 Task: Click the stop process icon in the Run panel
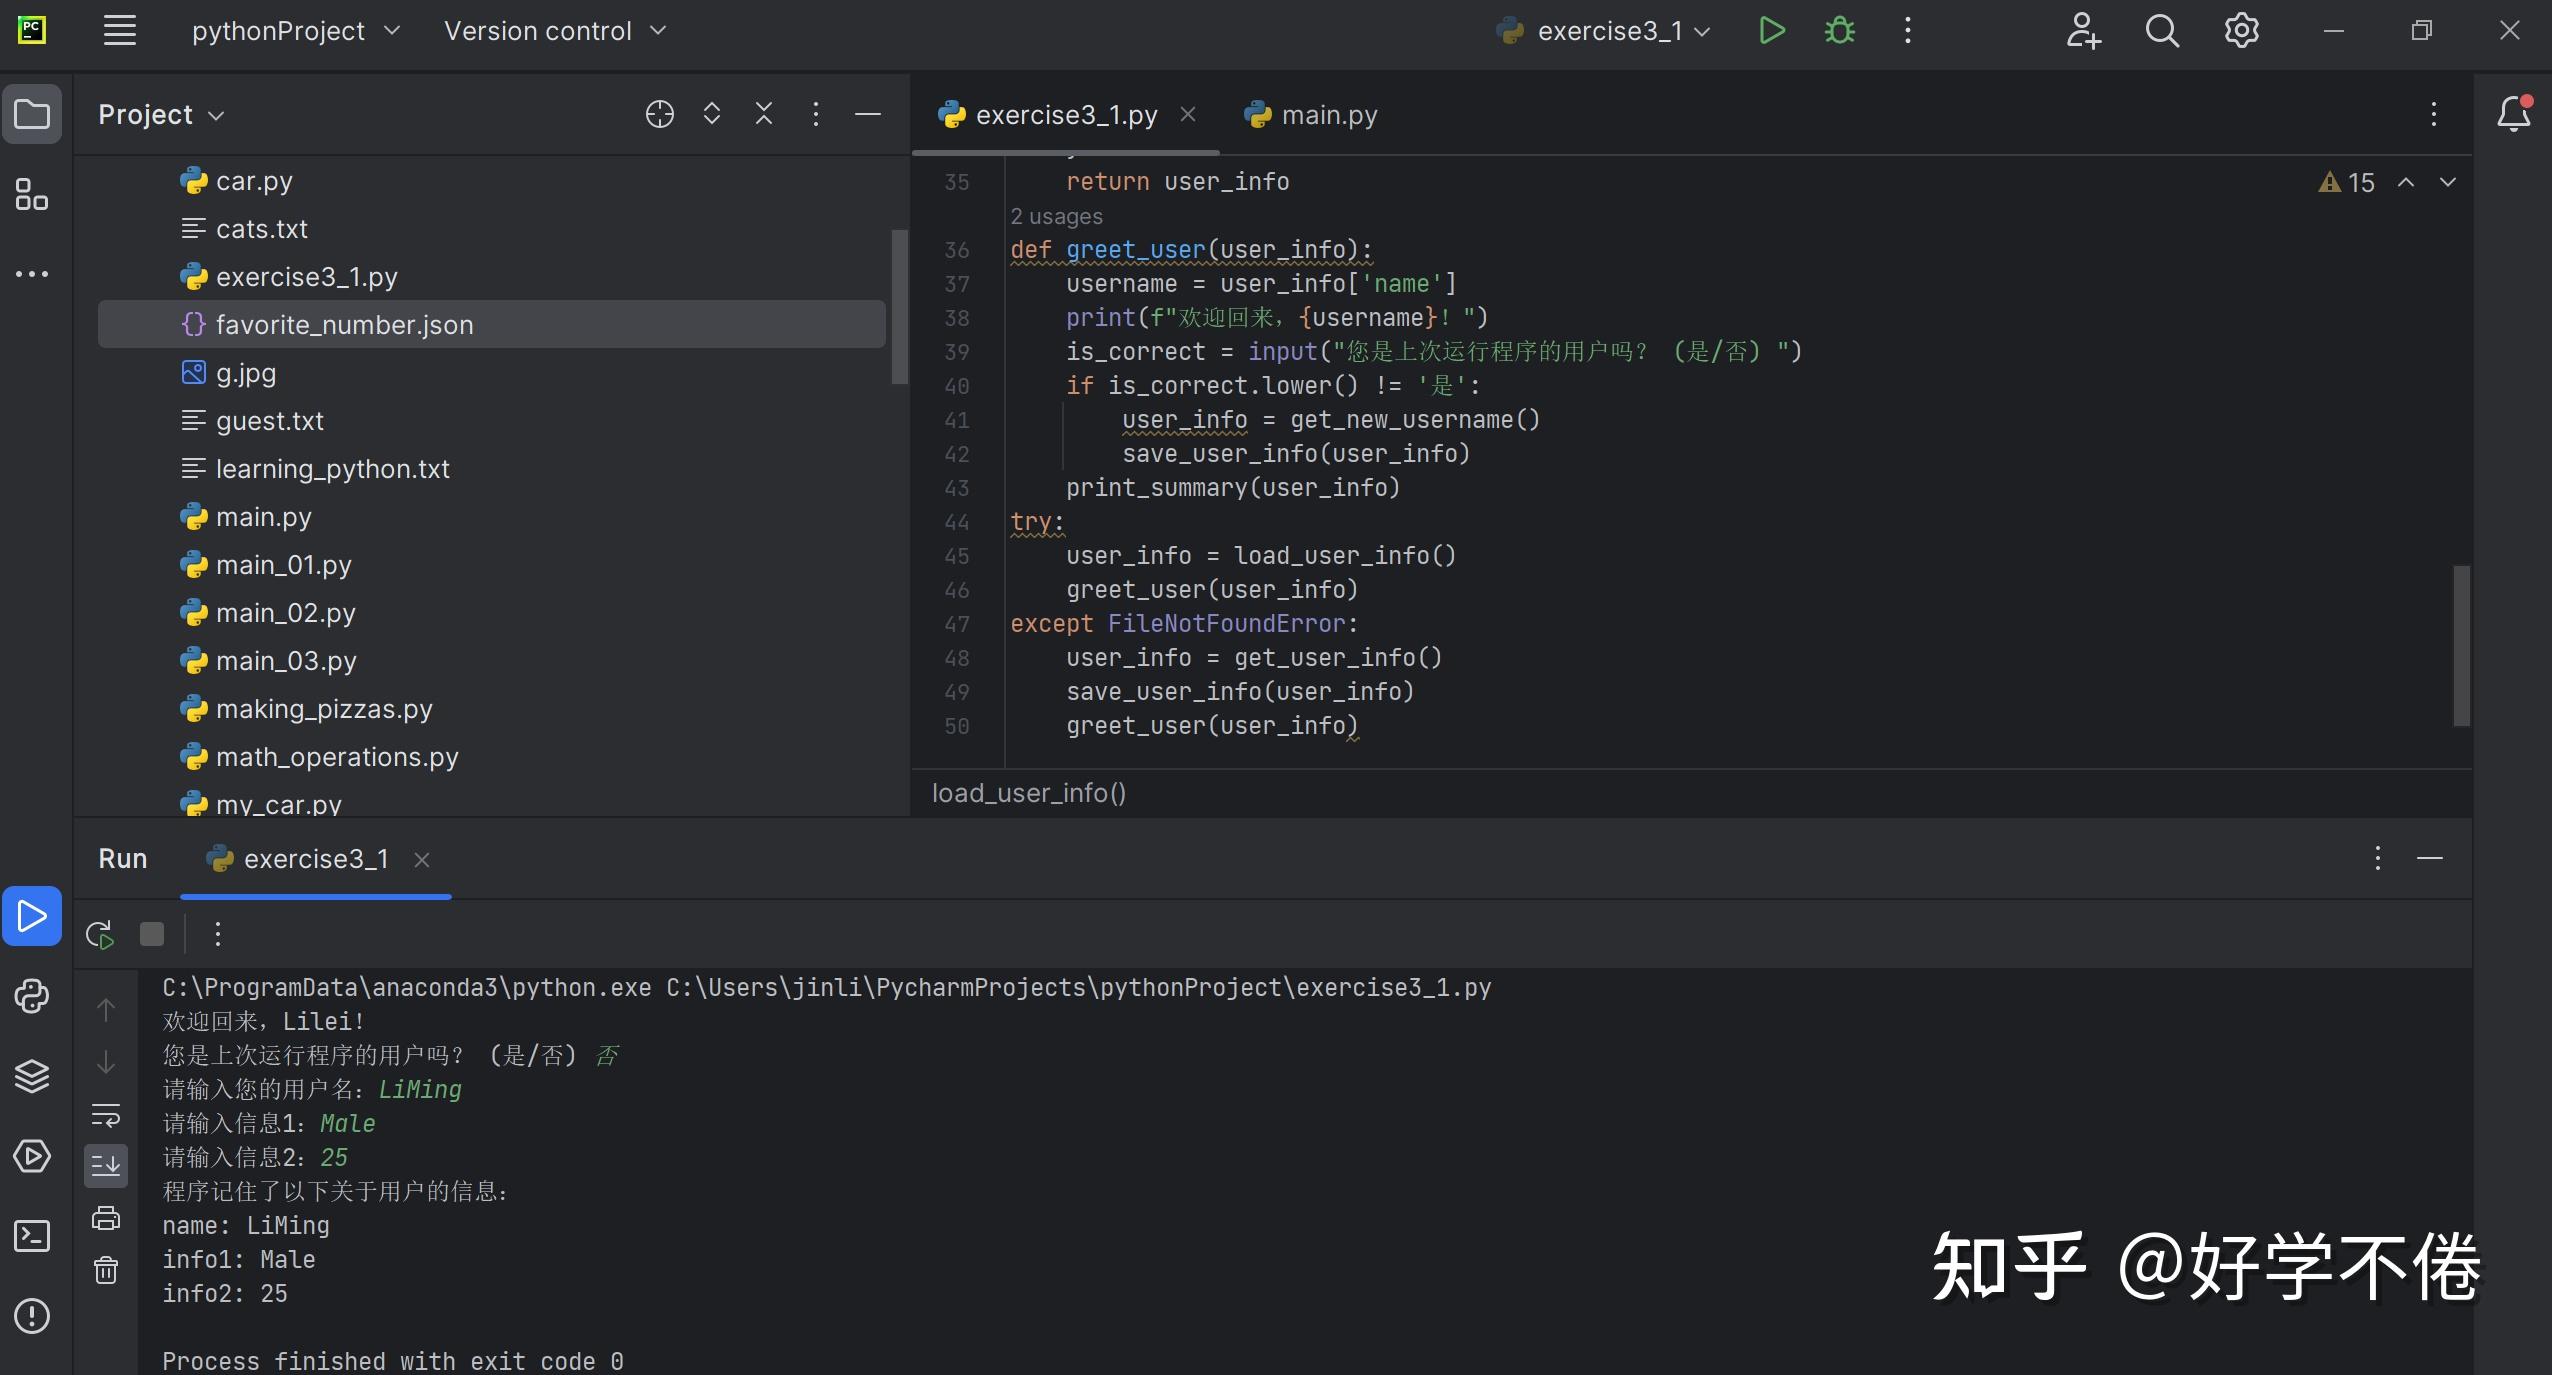(x=151, y=933)
